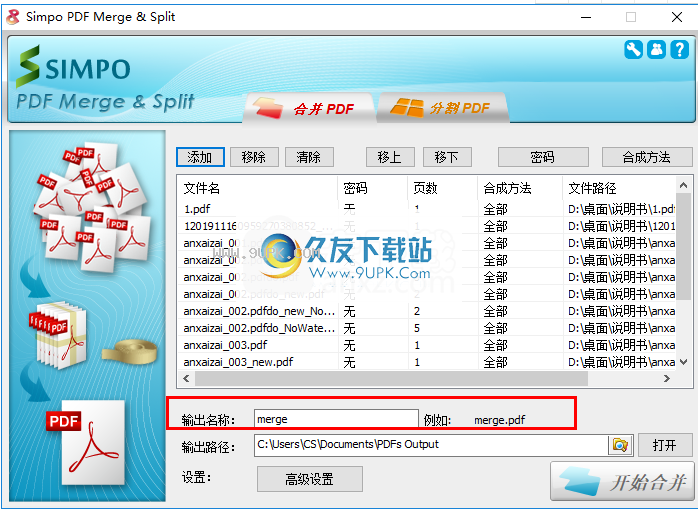Focus the 输出名称 input field
Viewport: 698px width, 512px height.
coord(336,419)
